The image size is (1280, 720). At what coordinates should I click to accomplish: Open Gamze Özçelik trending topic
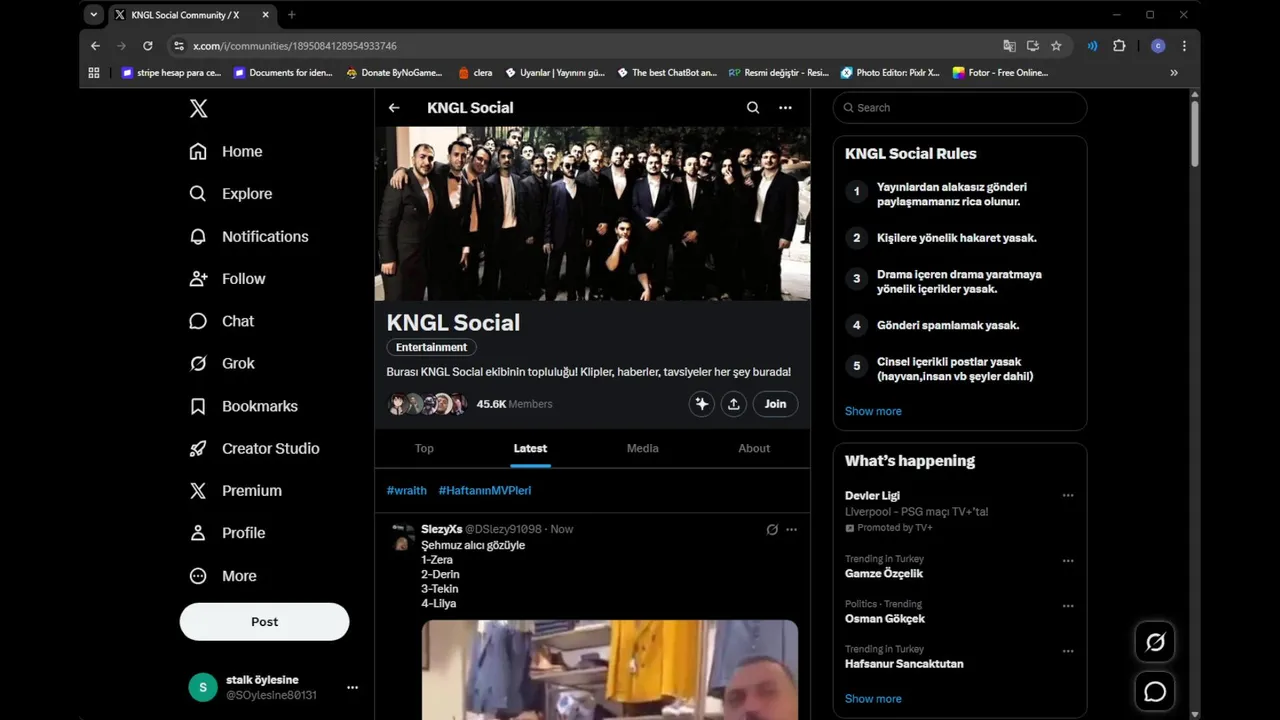pyautogui.click(x=884, y=574)
